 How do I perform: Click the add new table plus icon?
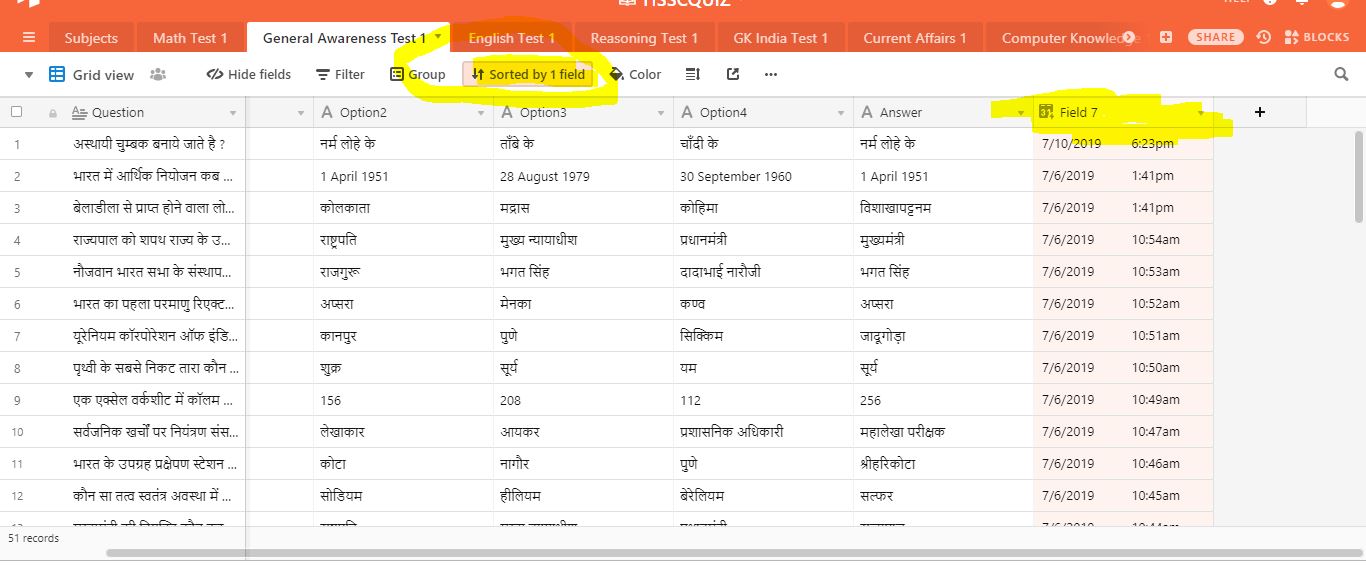[1166, 38]
